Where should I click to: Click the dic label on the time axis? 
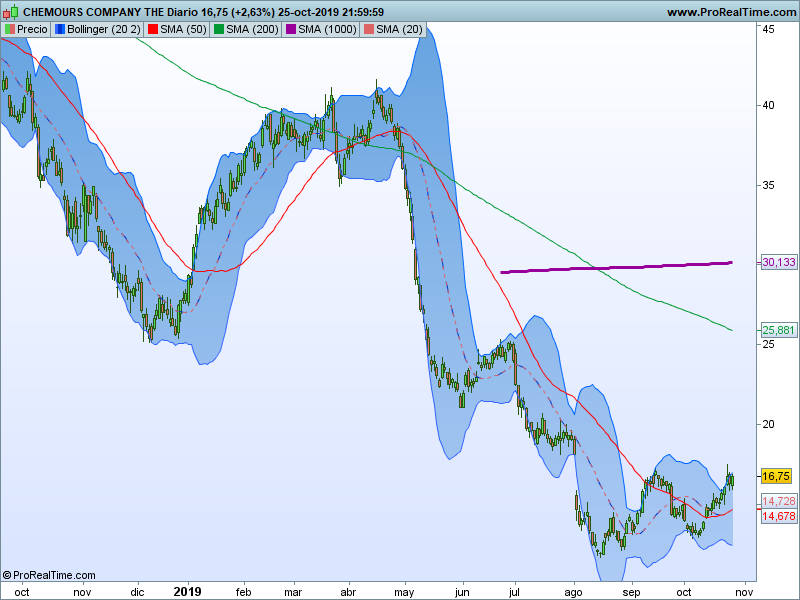[x=137, y=592]
